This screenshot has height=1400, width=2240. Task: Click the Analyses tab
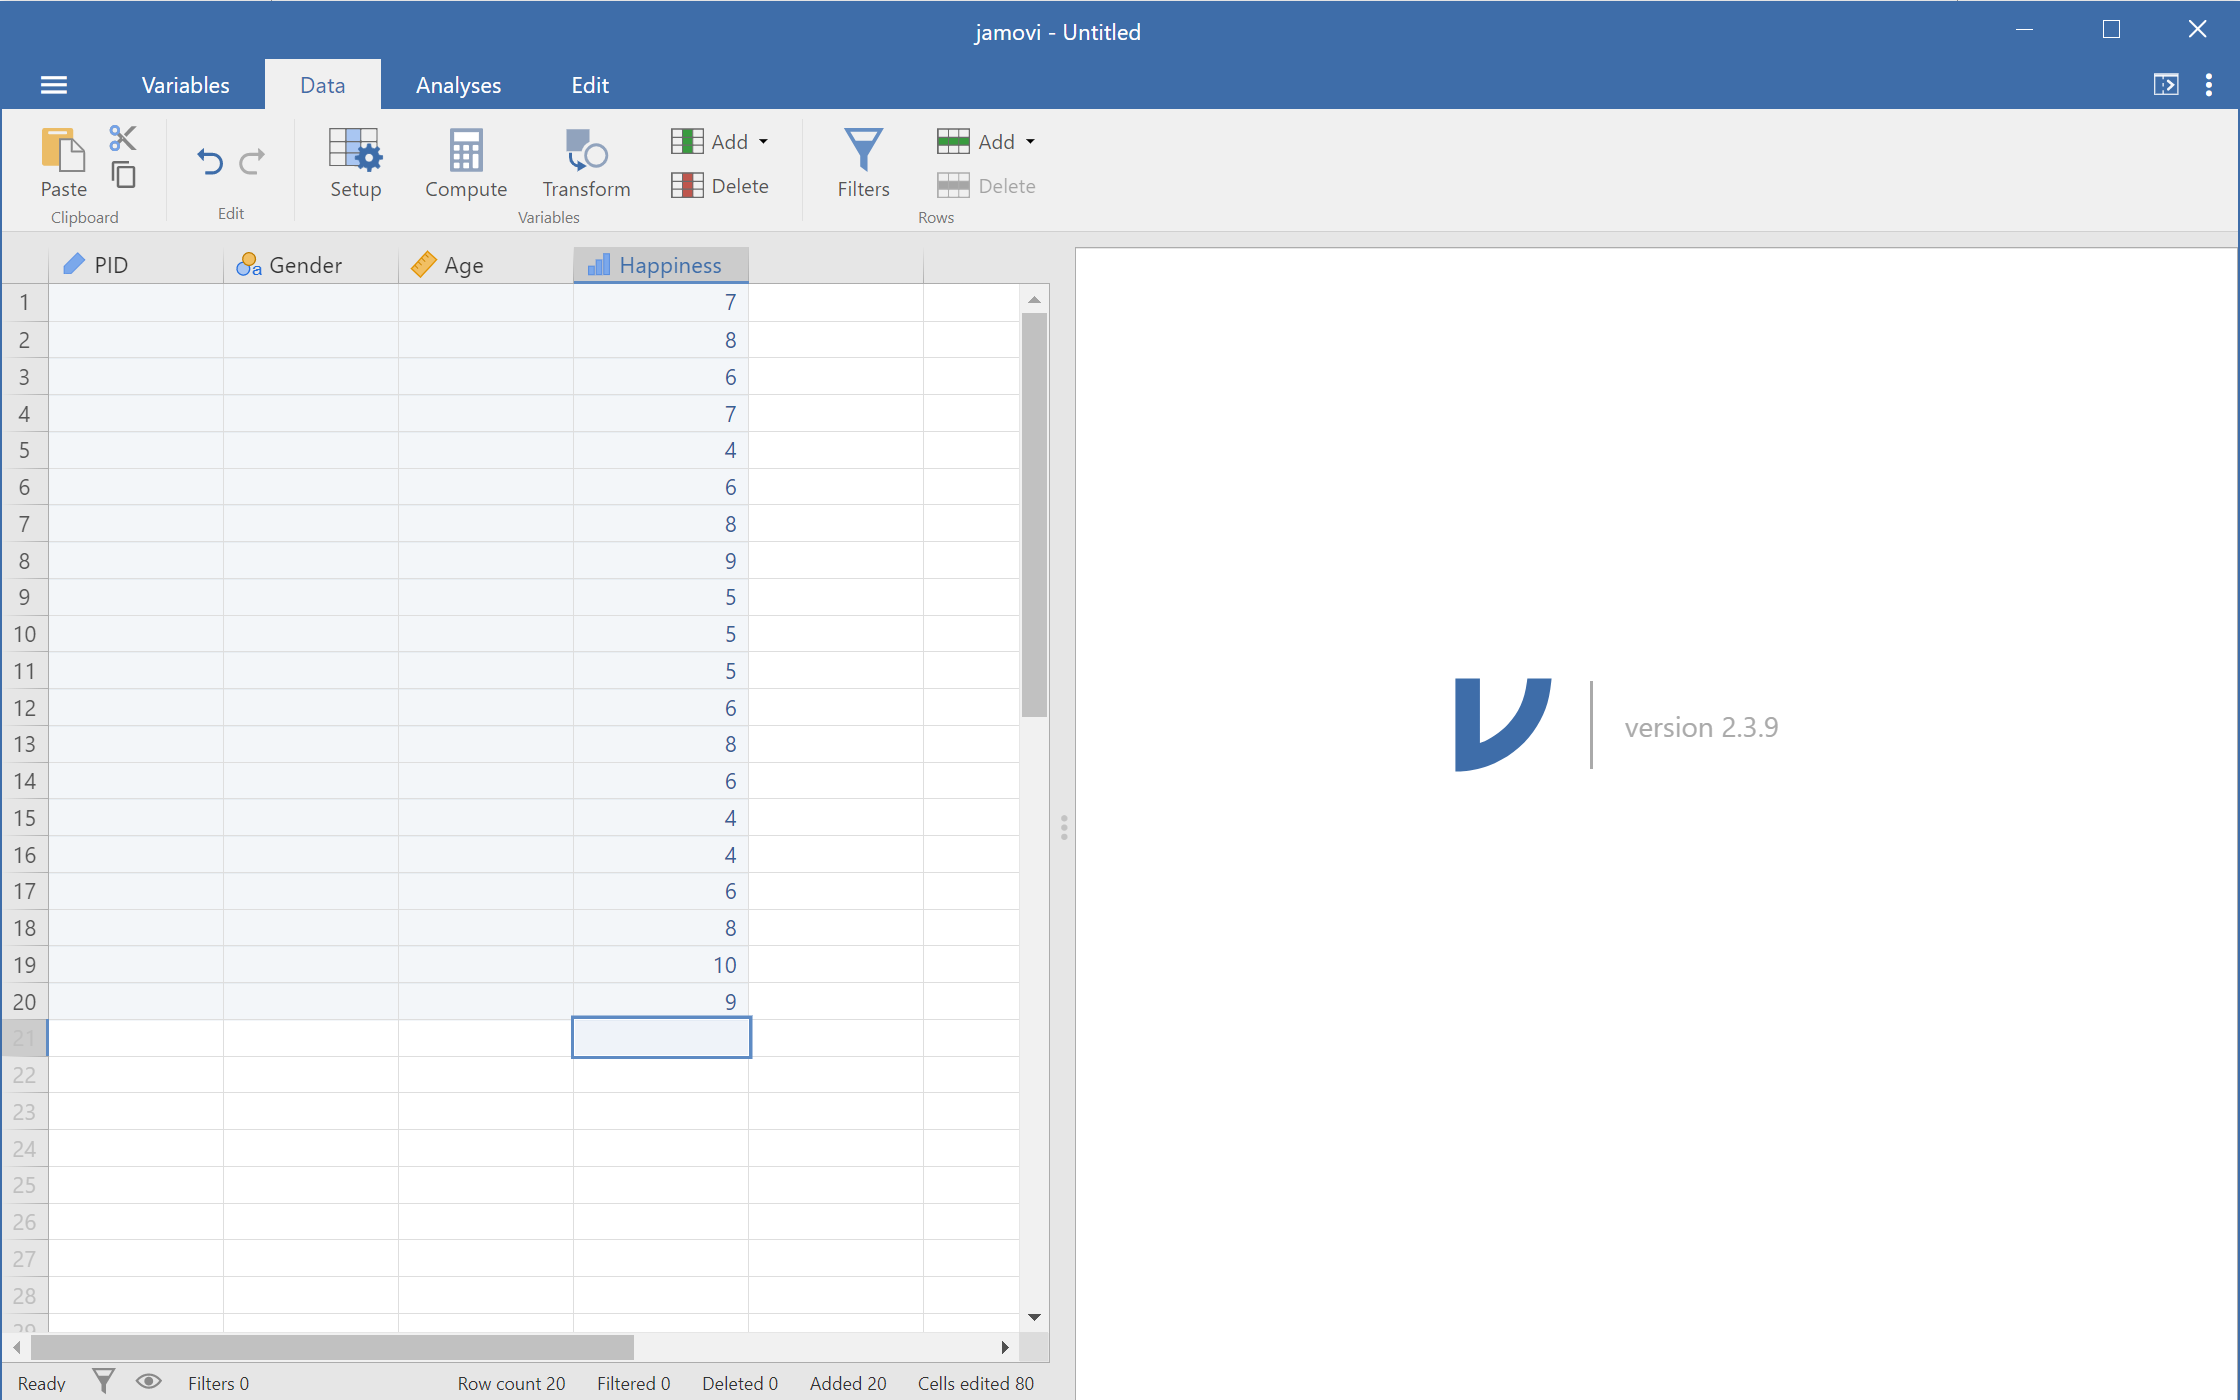point(456,85)
